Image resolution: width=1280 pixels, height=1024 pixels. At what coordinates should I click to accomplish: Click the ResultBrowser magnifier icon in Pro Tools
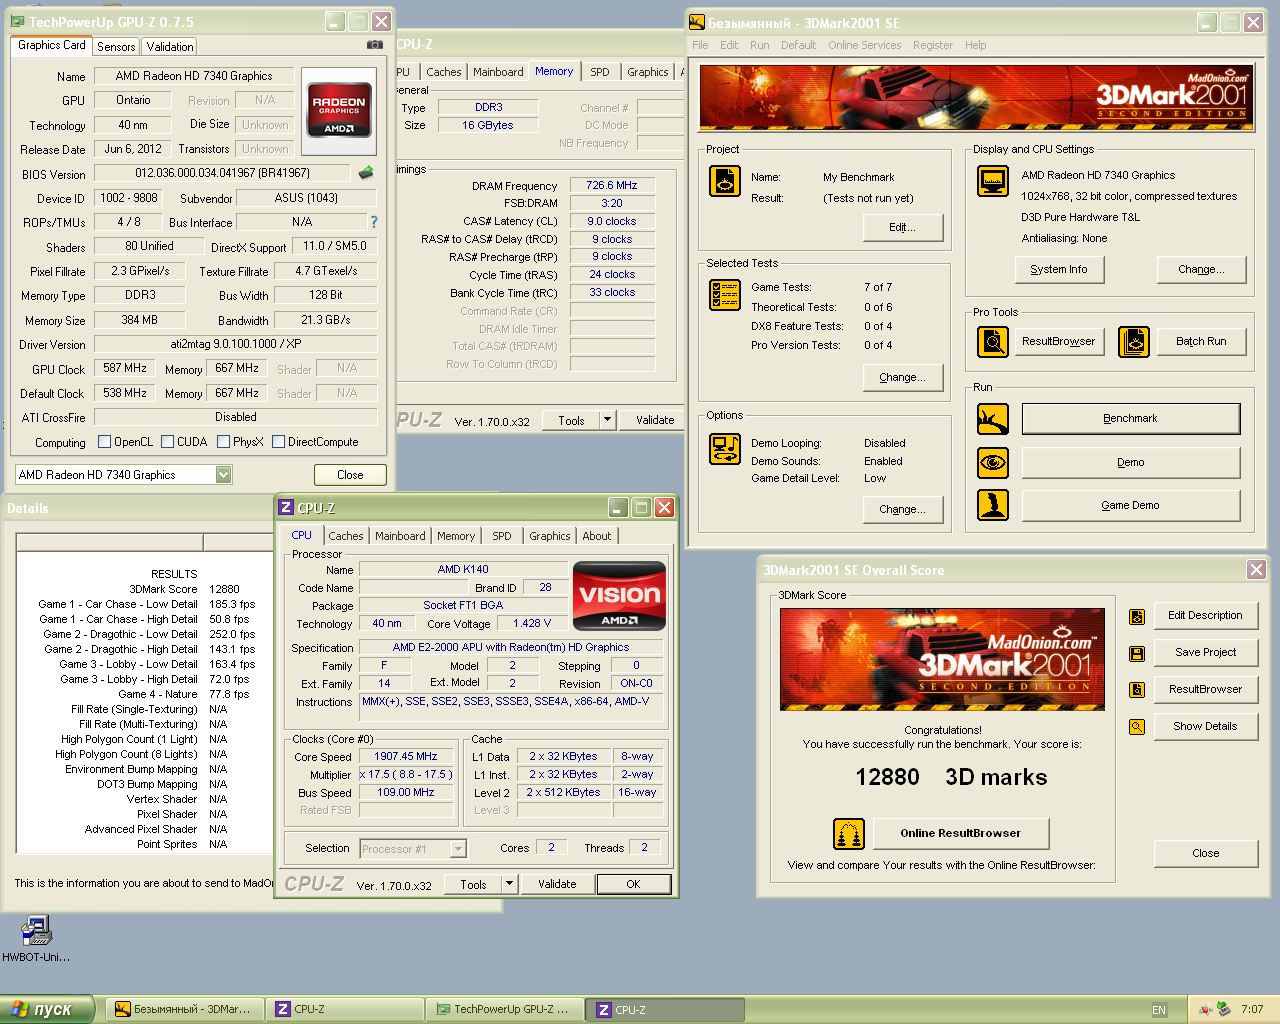(x=993, y=342)
